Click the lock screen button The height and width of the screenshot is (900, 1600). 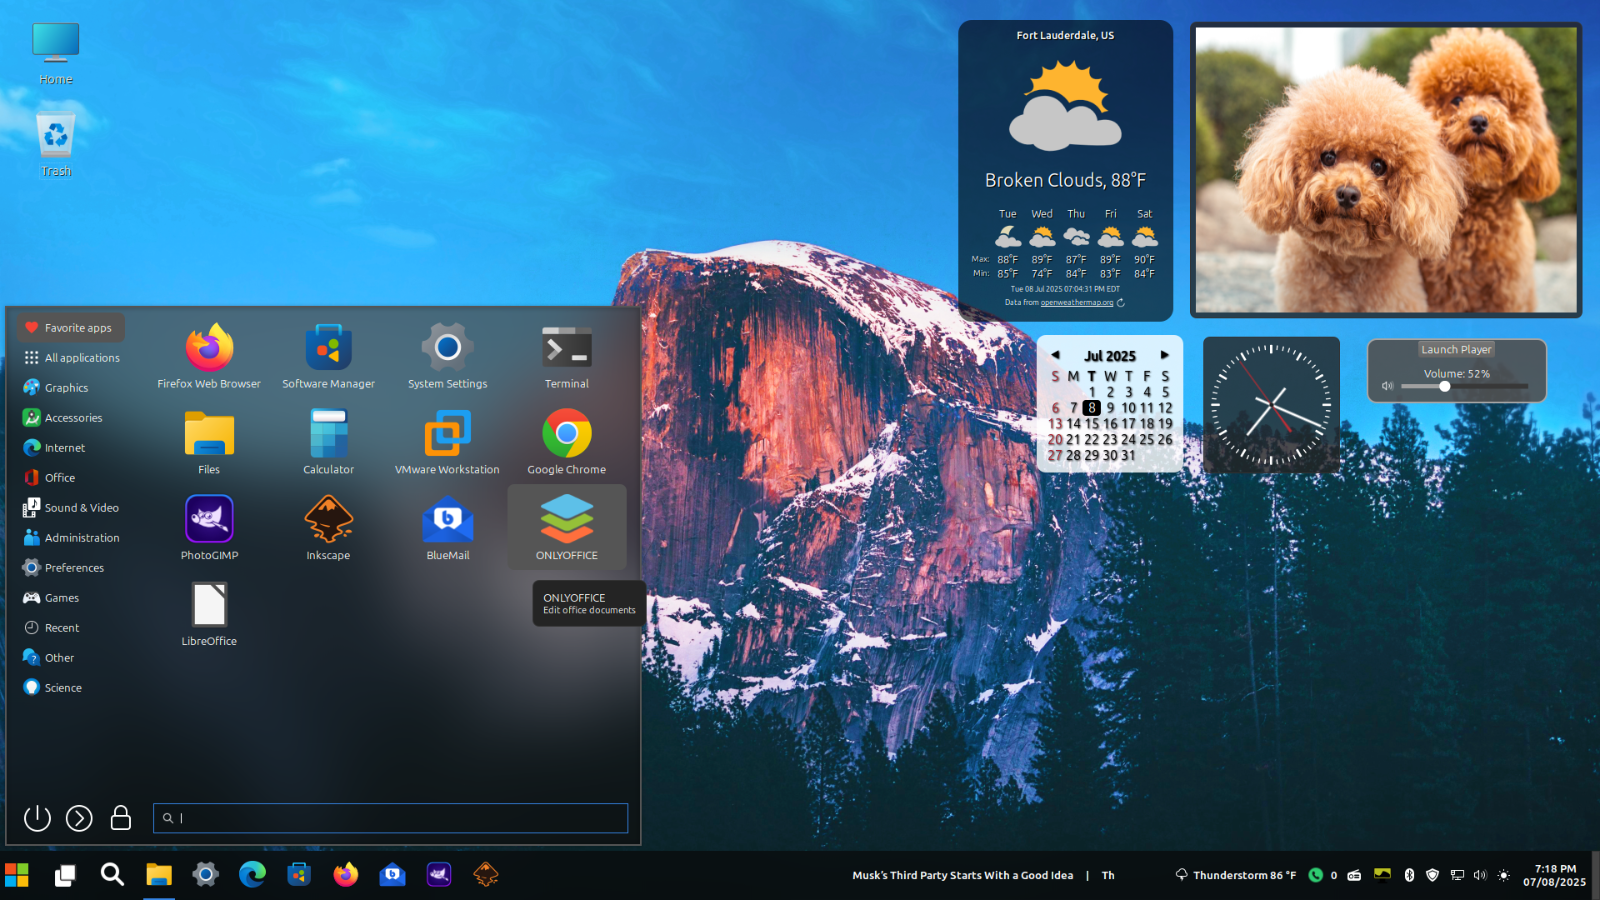point(121,818)
